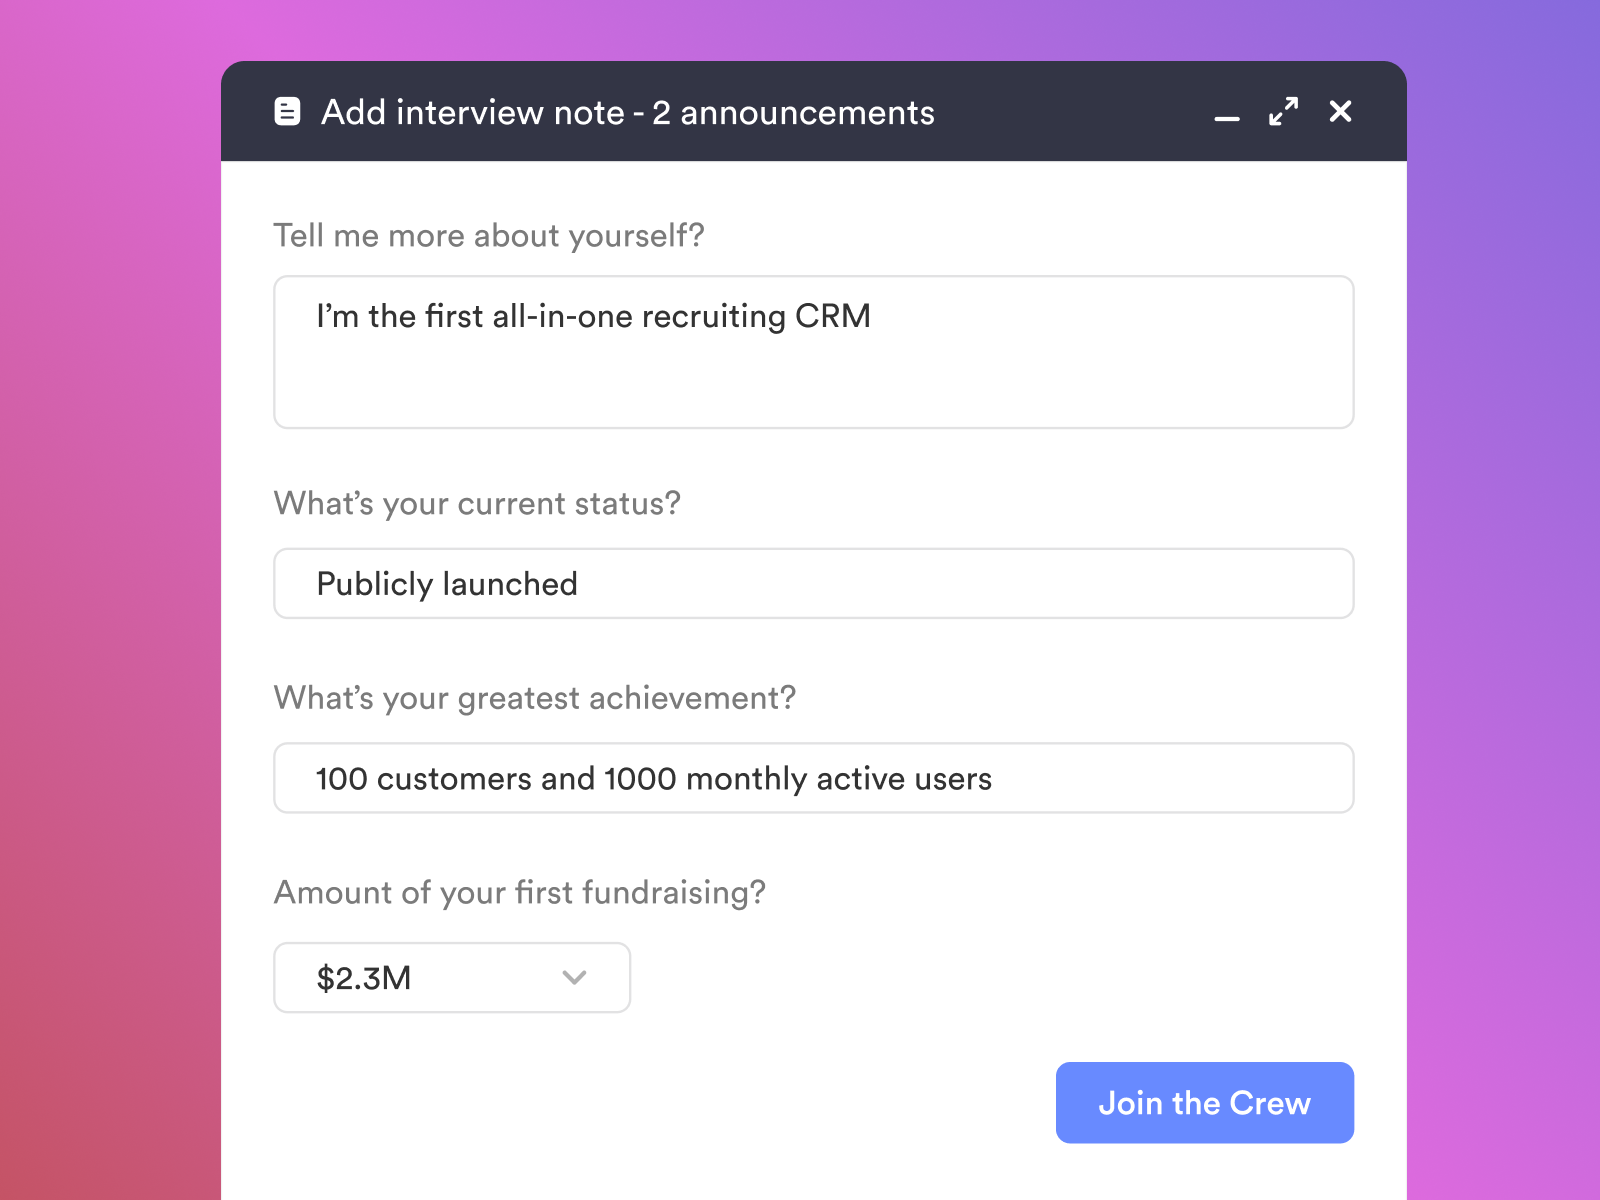Click the 'Add interview note - 2 announcements' title

tap(627, 113)
